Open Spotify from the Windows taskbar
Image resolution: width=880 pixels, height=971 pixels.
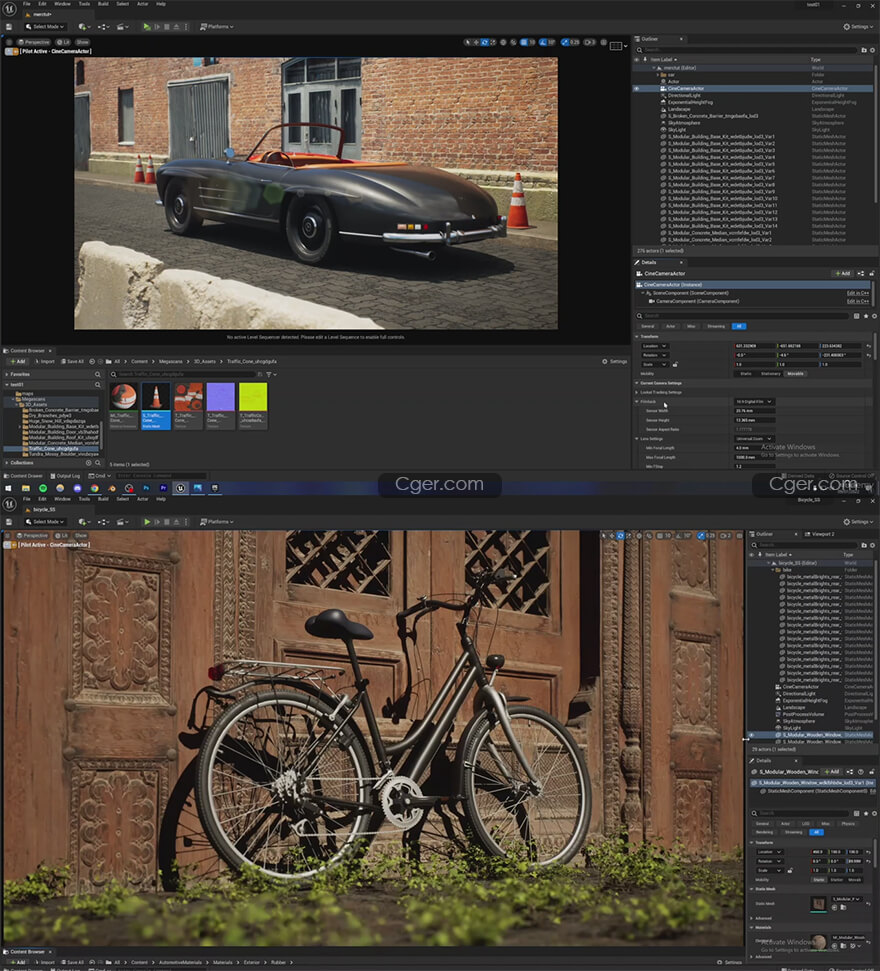point(43,489)
